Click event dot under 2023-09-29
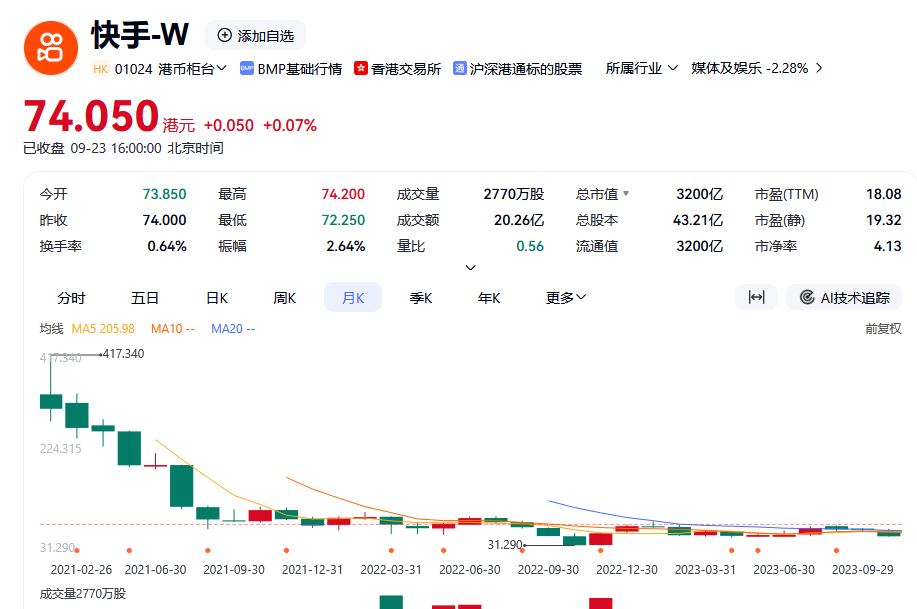 [x=836, y=550]
